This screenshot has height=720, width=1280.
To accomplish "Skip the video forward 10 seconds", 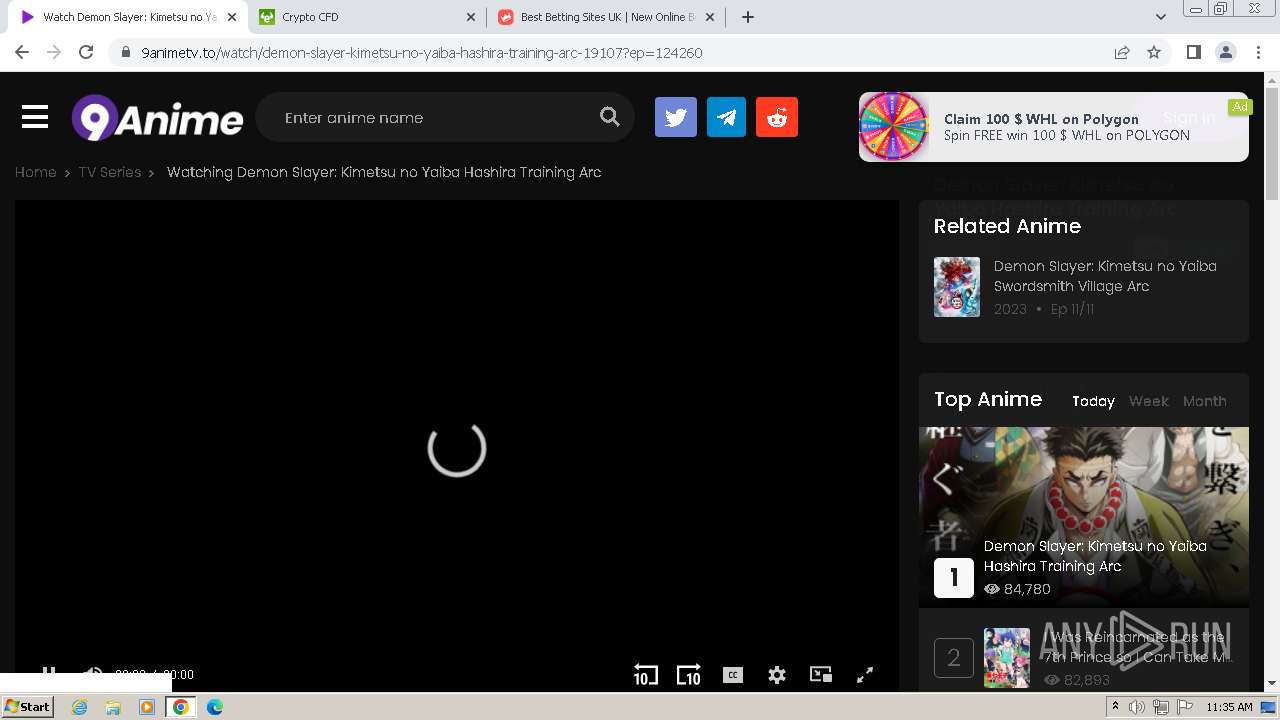I will pos(689,675).
